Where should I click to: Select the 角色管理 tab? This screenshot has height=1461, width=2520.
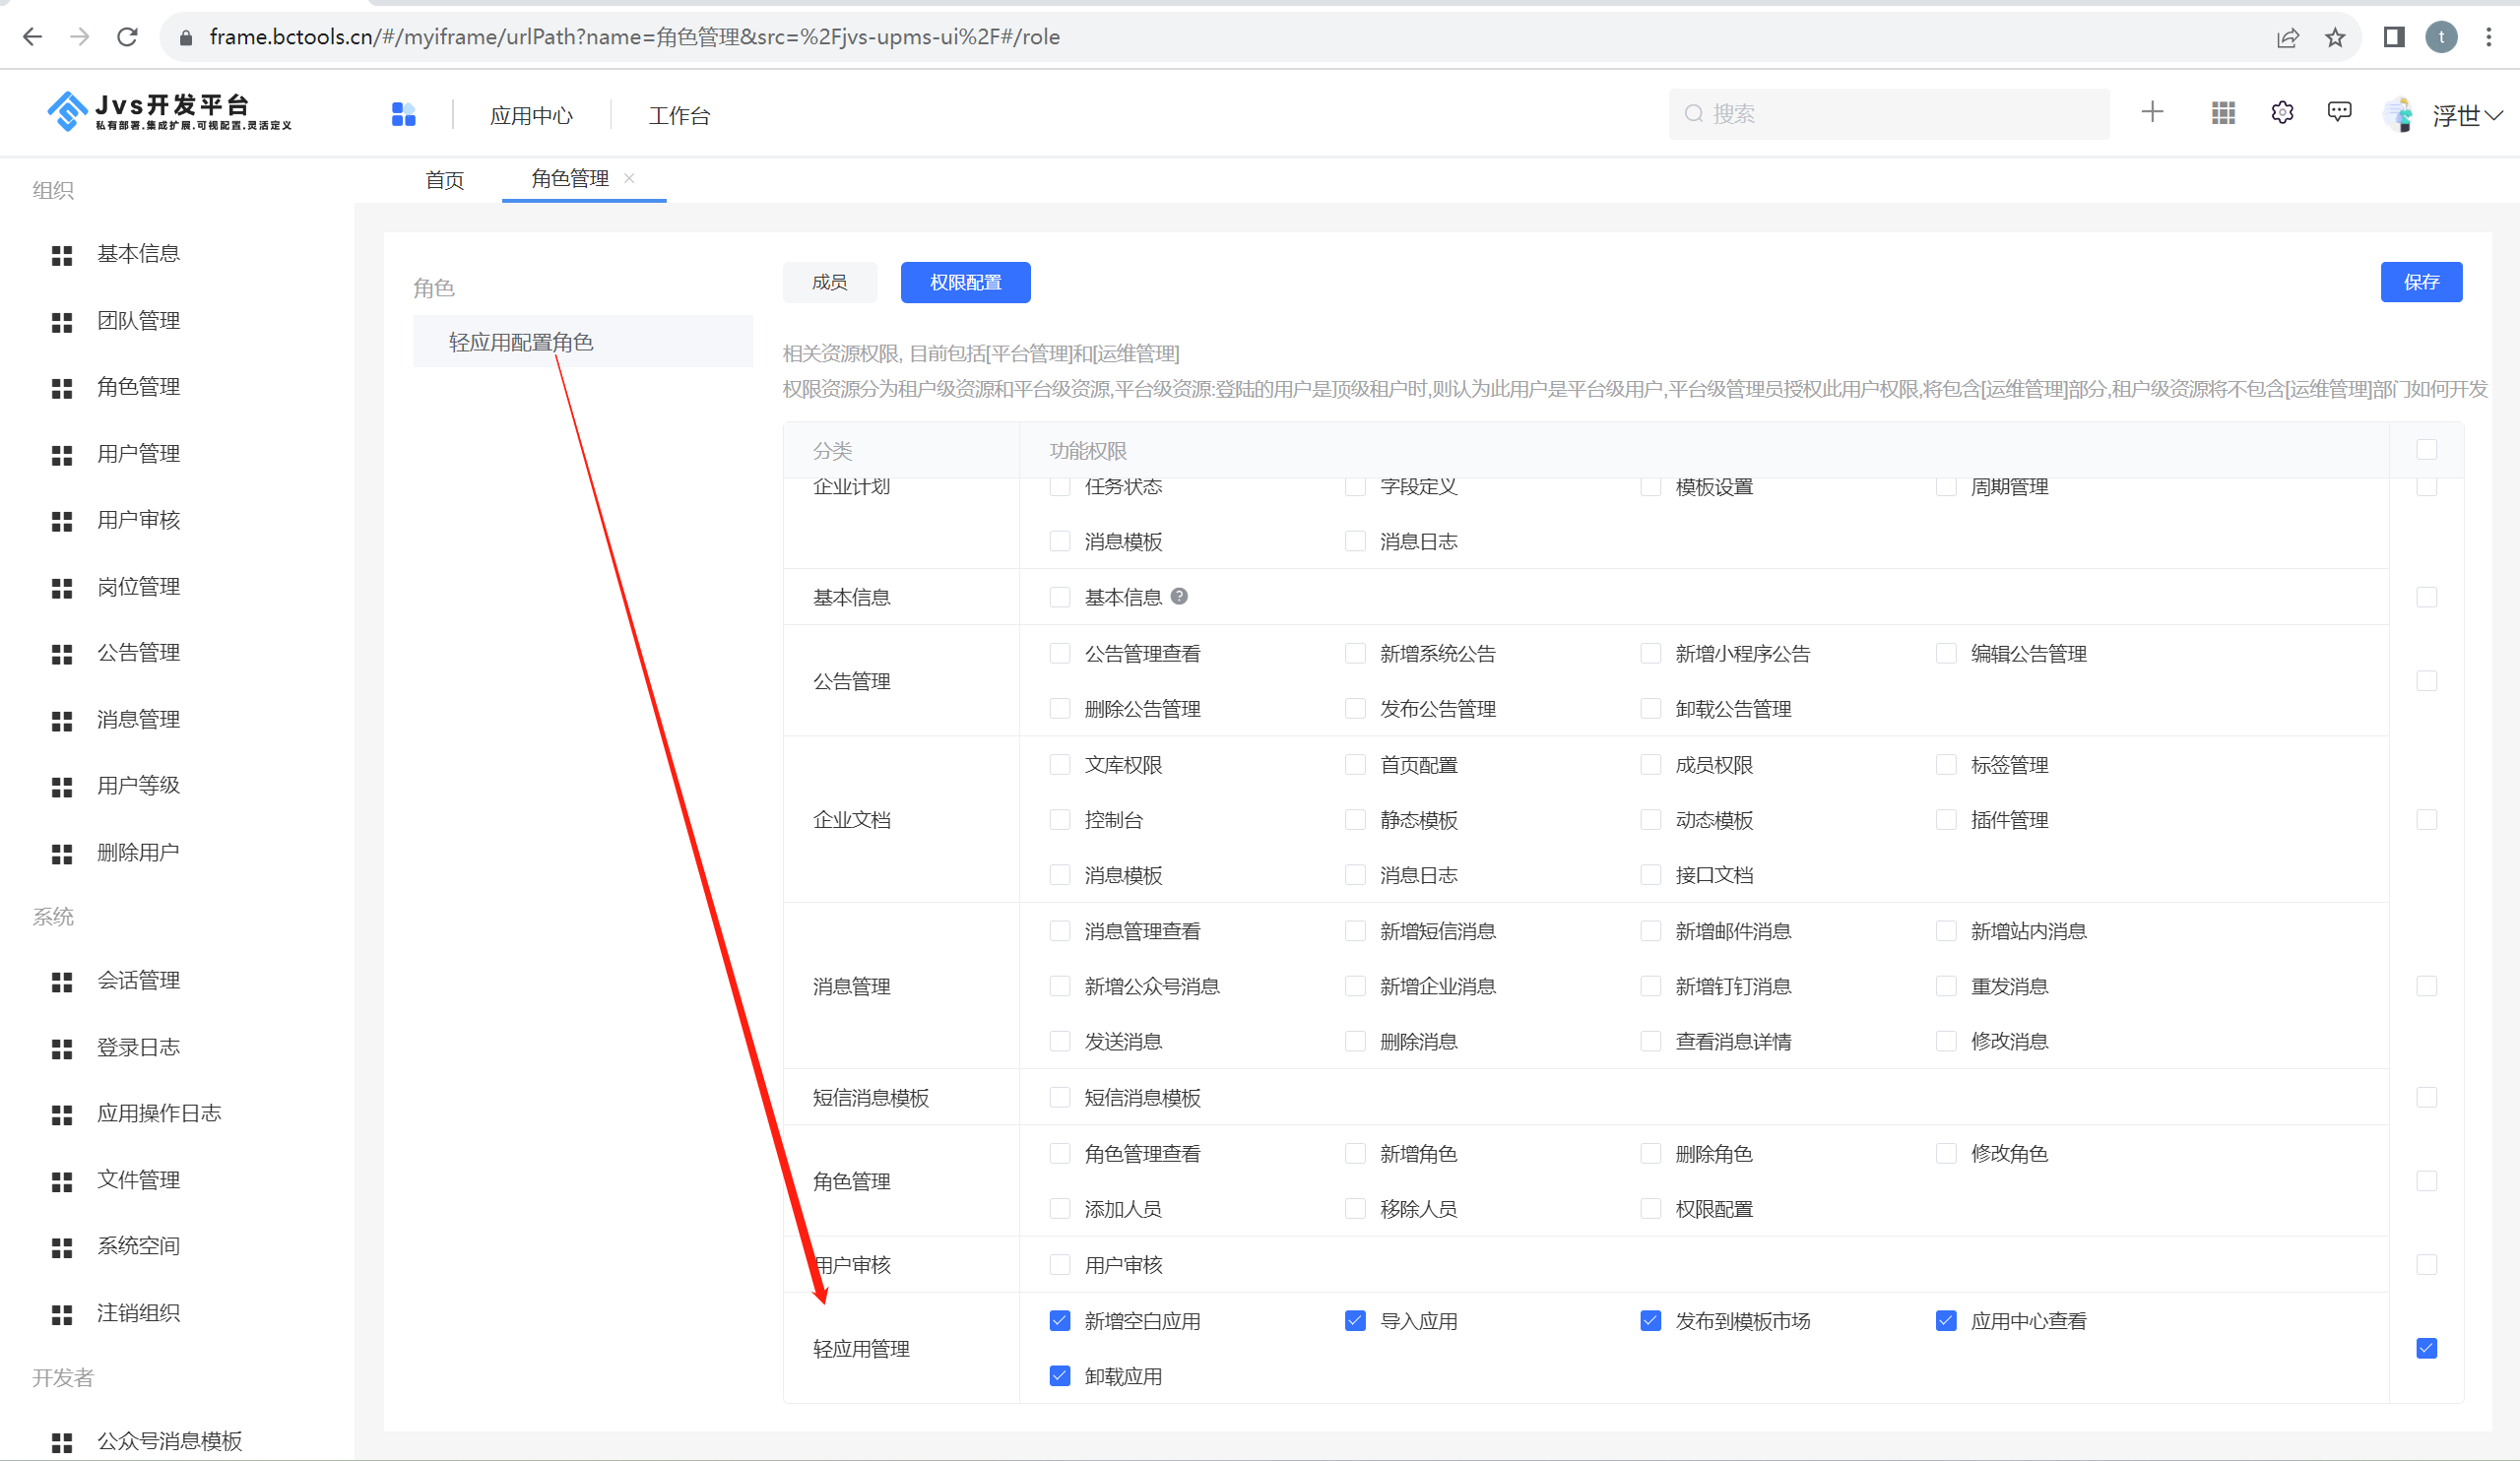[570, 179]
